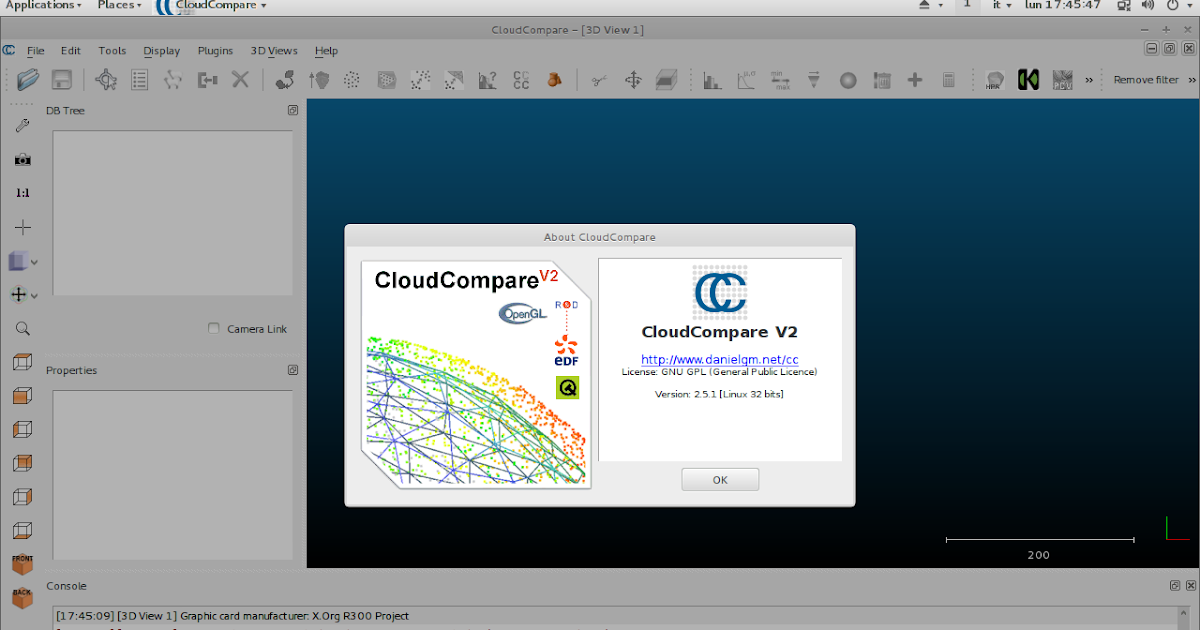Open the Applications menu in top panel

[44, 5]
